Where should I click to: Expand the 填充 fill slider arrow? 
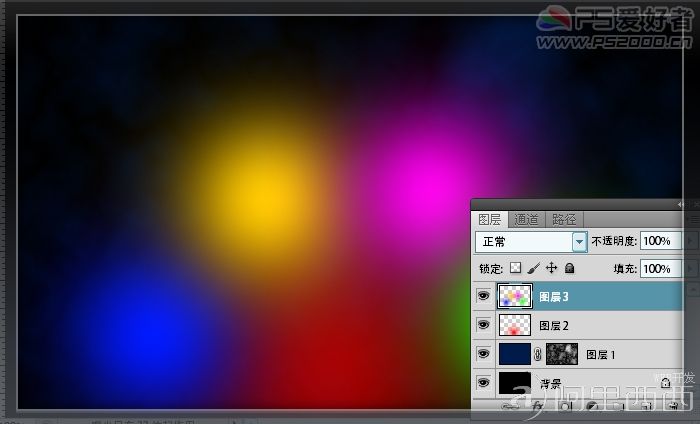[690, 269]
